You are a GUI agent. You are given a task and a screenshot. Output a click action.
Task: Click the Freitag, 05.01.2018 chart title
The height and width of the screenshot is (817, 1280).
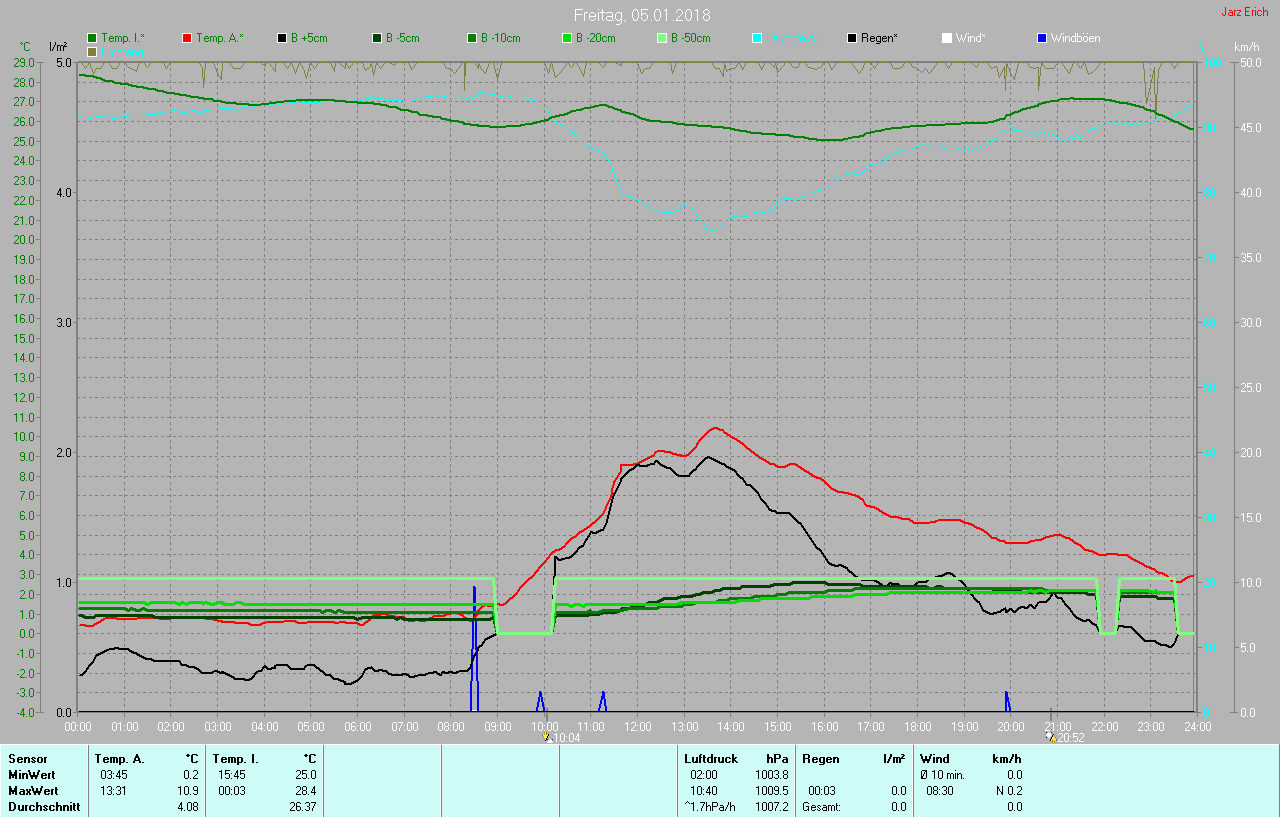pos(642,15)
